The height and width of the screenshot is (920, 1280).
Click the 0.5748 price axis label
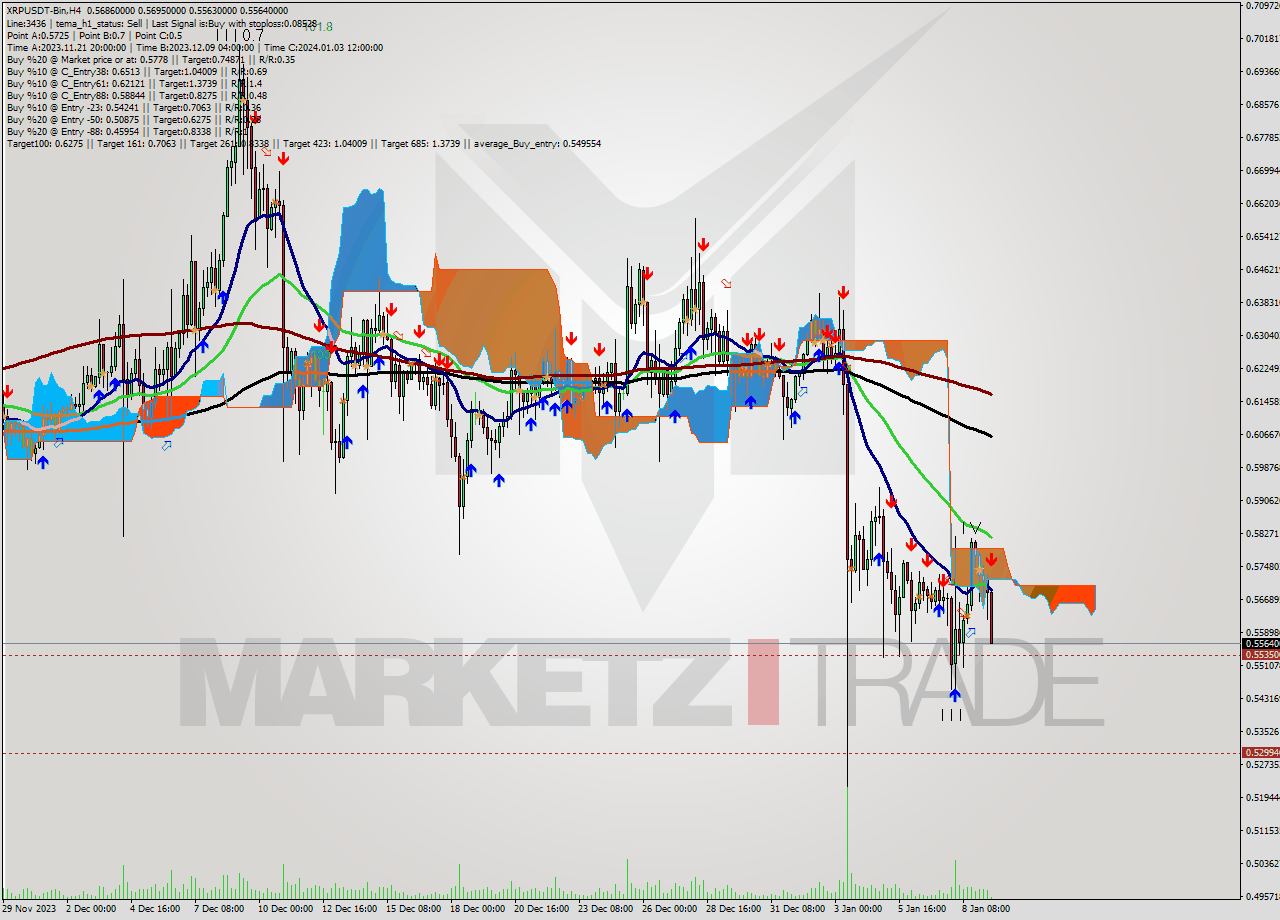coord(1263,566)
